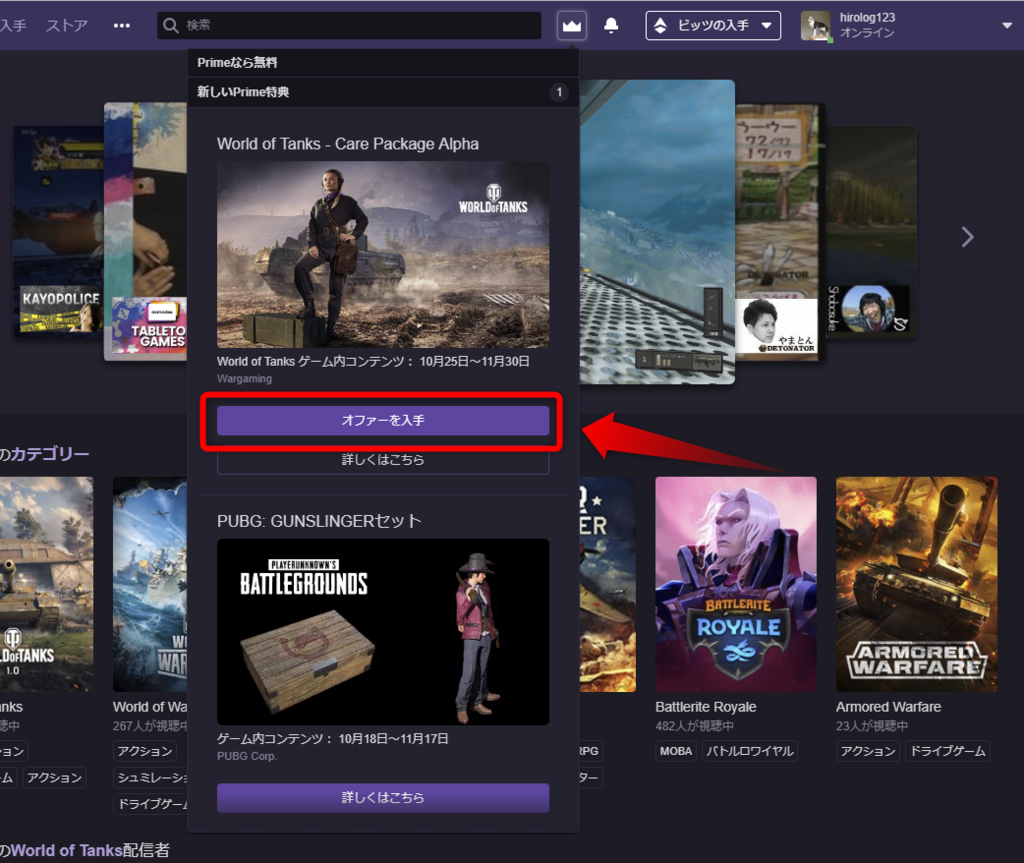Click the Armored Warfare title link
The height and width of the screenshot is (863, 1024).
tap(888, 707)
